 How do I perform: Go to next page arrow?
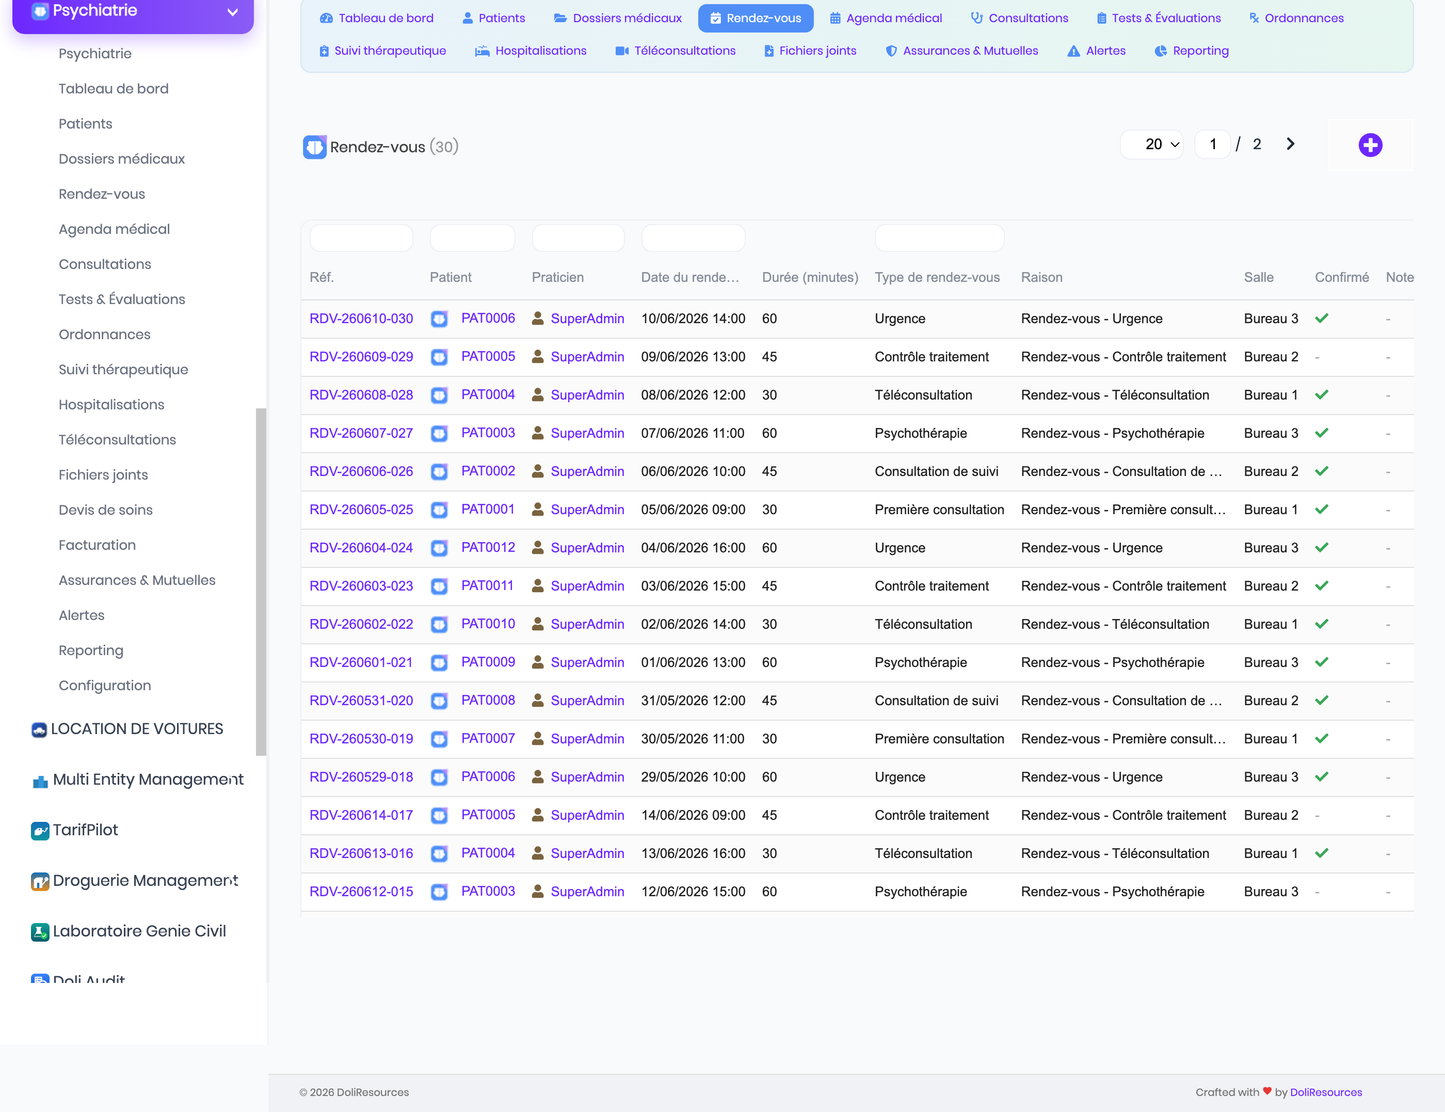point(1290,144)
